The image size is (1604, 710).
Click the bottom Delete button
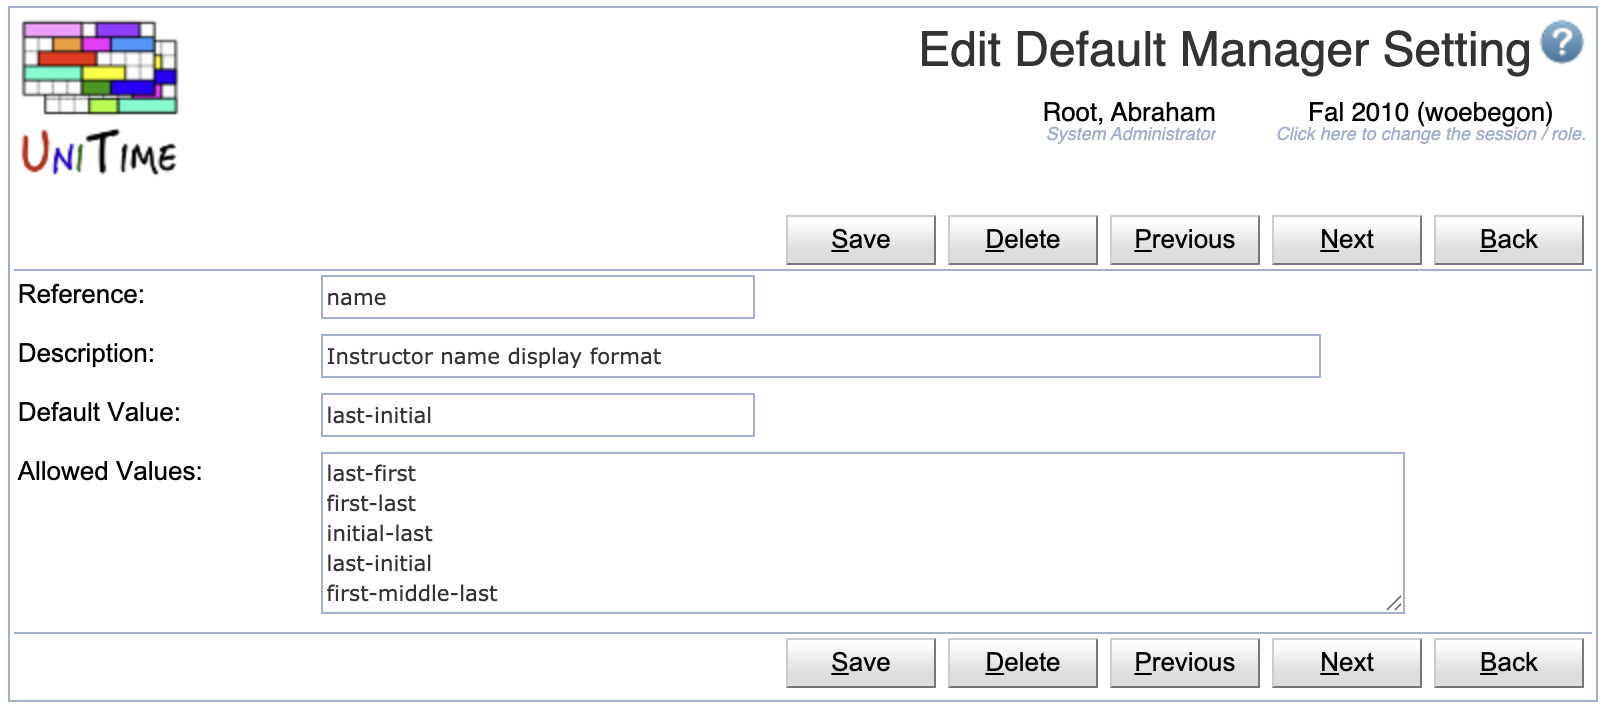(x=1023, y=663)
